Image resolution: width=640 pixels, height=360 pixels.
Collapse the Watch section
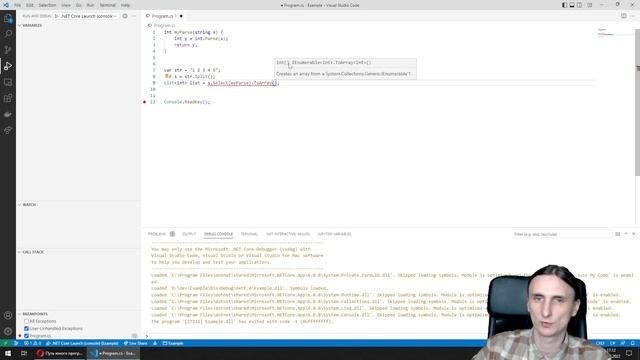[x=27, y=204]
